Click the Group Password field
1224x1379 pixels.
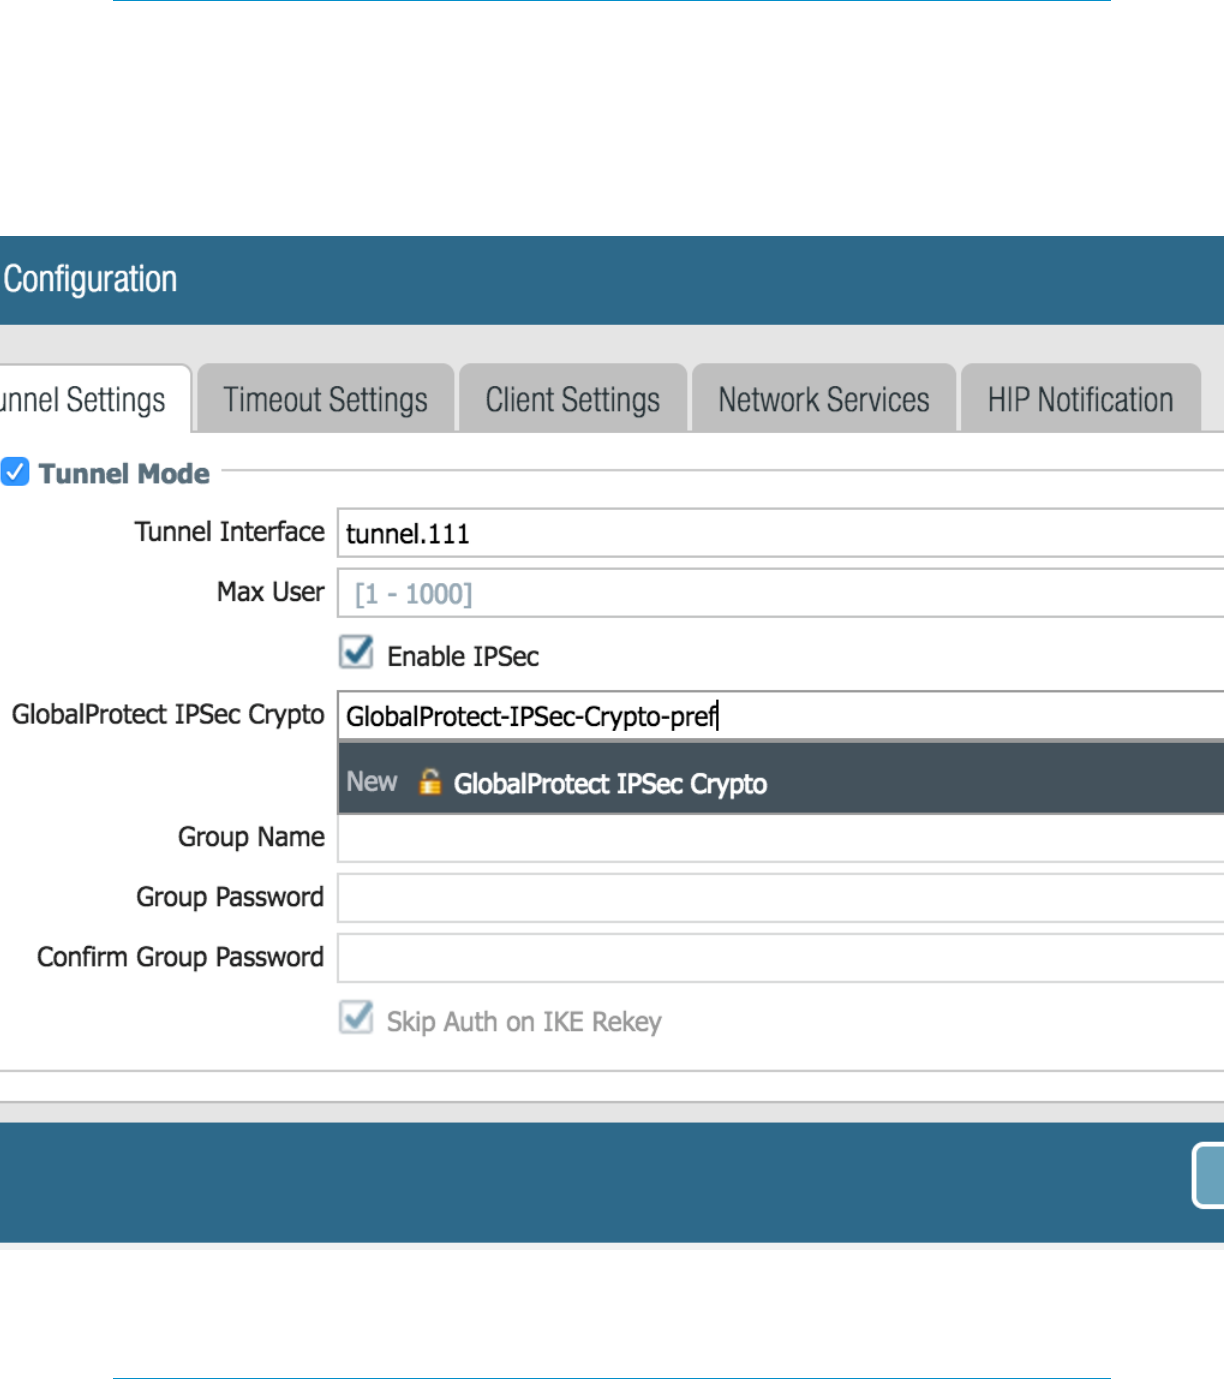click(x=781, y=897)
